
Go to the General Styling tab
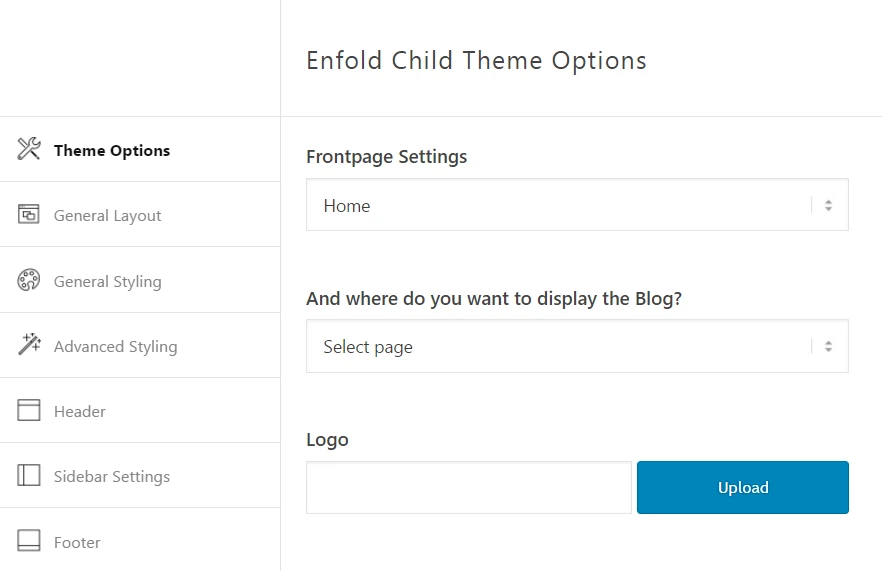click(107, 281)
